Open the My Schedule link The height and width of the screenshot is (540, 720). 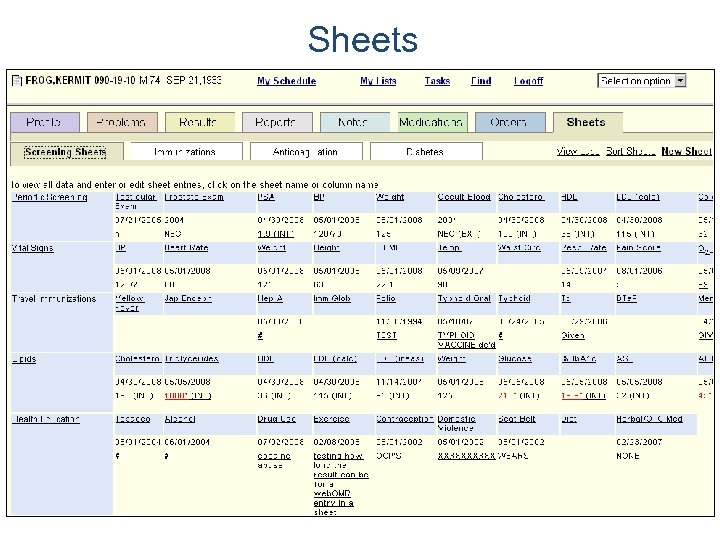tap(287, 81)
